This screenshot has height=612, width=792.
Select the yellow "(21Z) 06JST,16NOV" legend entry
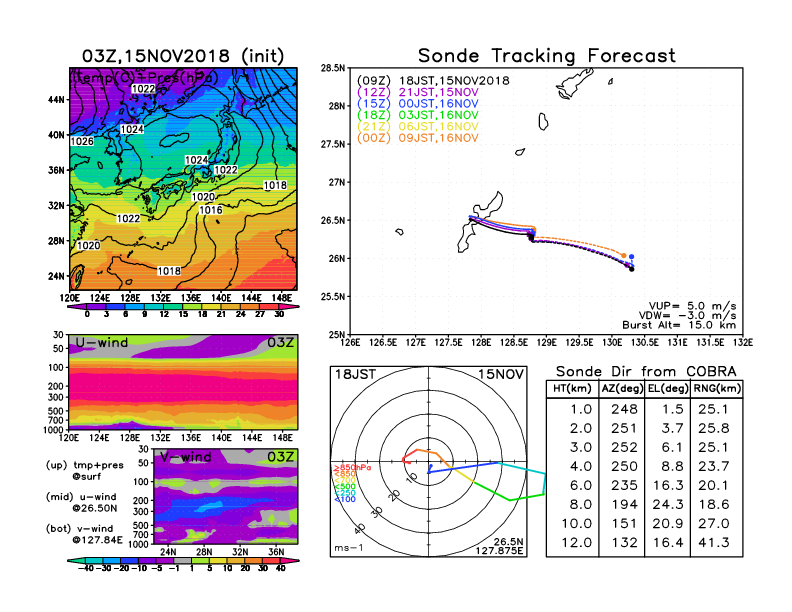coord(418,127)
